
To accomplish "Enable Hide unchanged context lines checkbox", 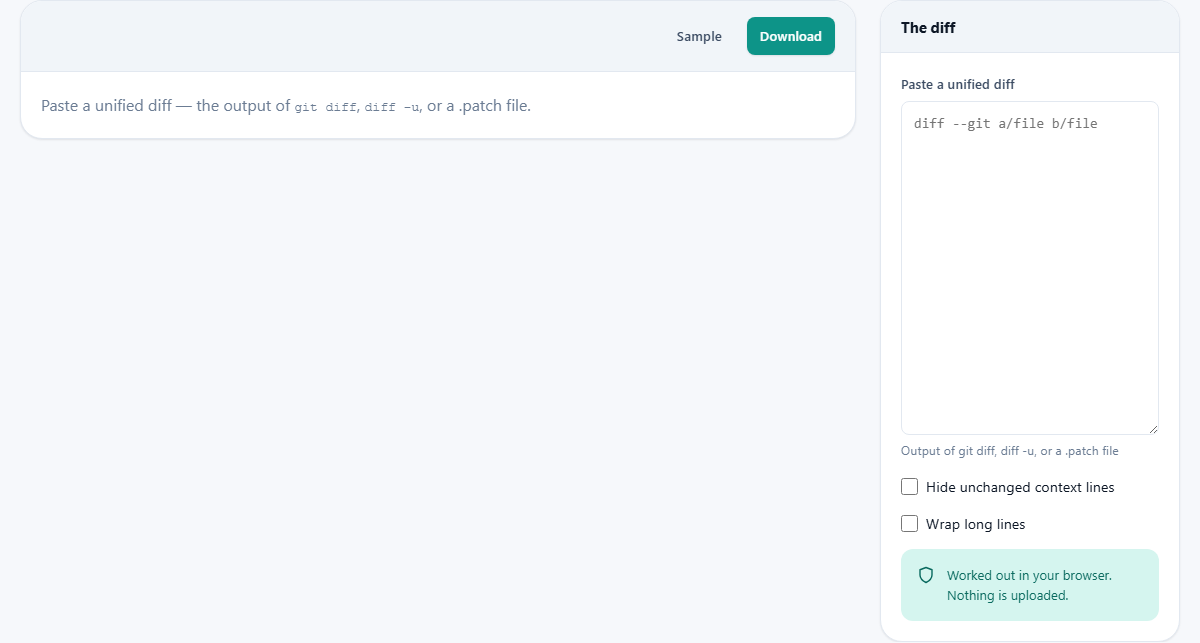I will click(x=909, y=487).
